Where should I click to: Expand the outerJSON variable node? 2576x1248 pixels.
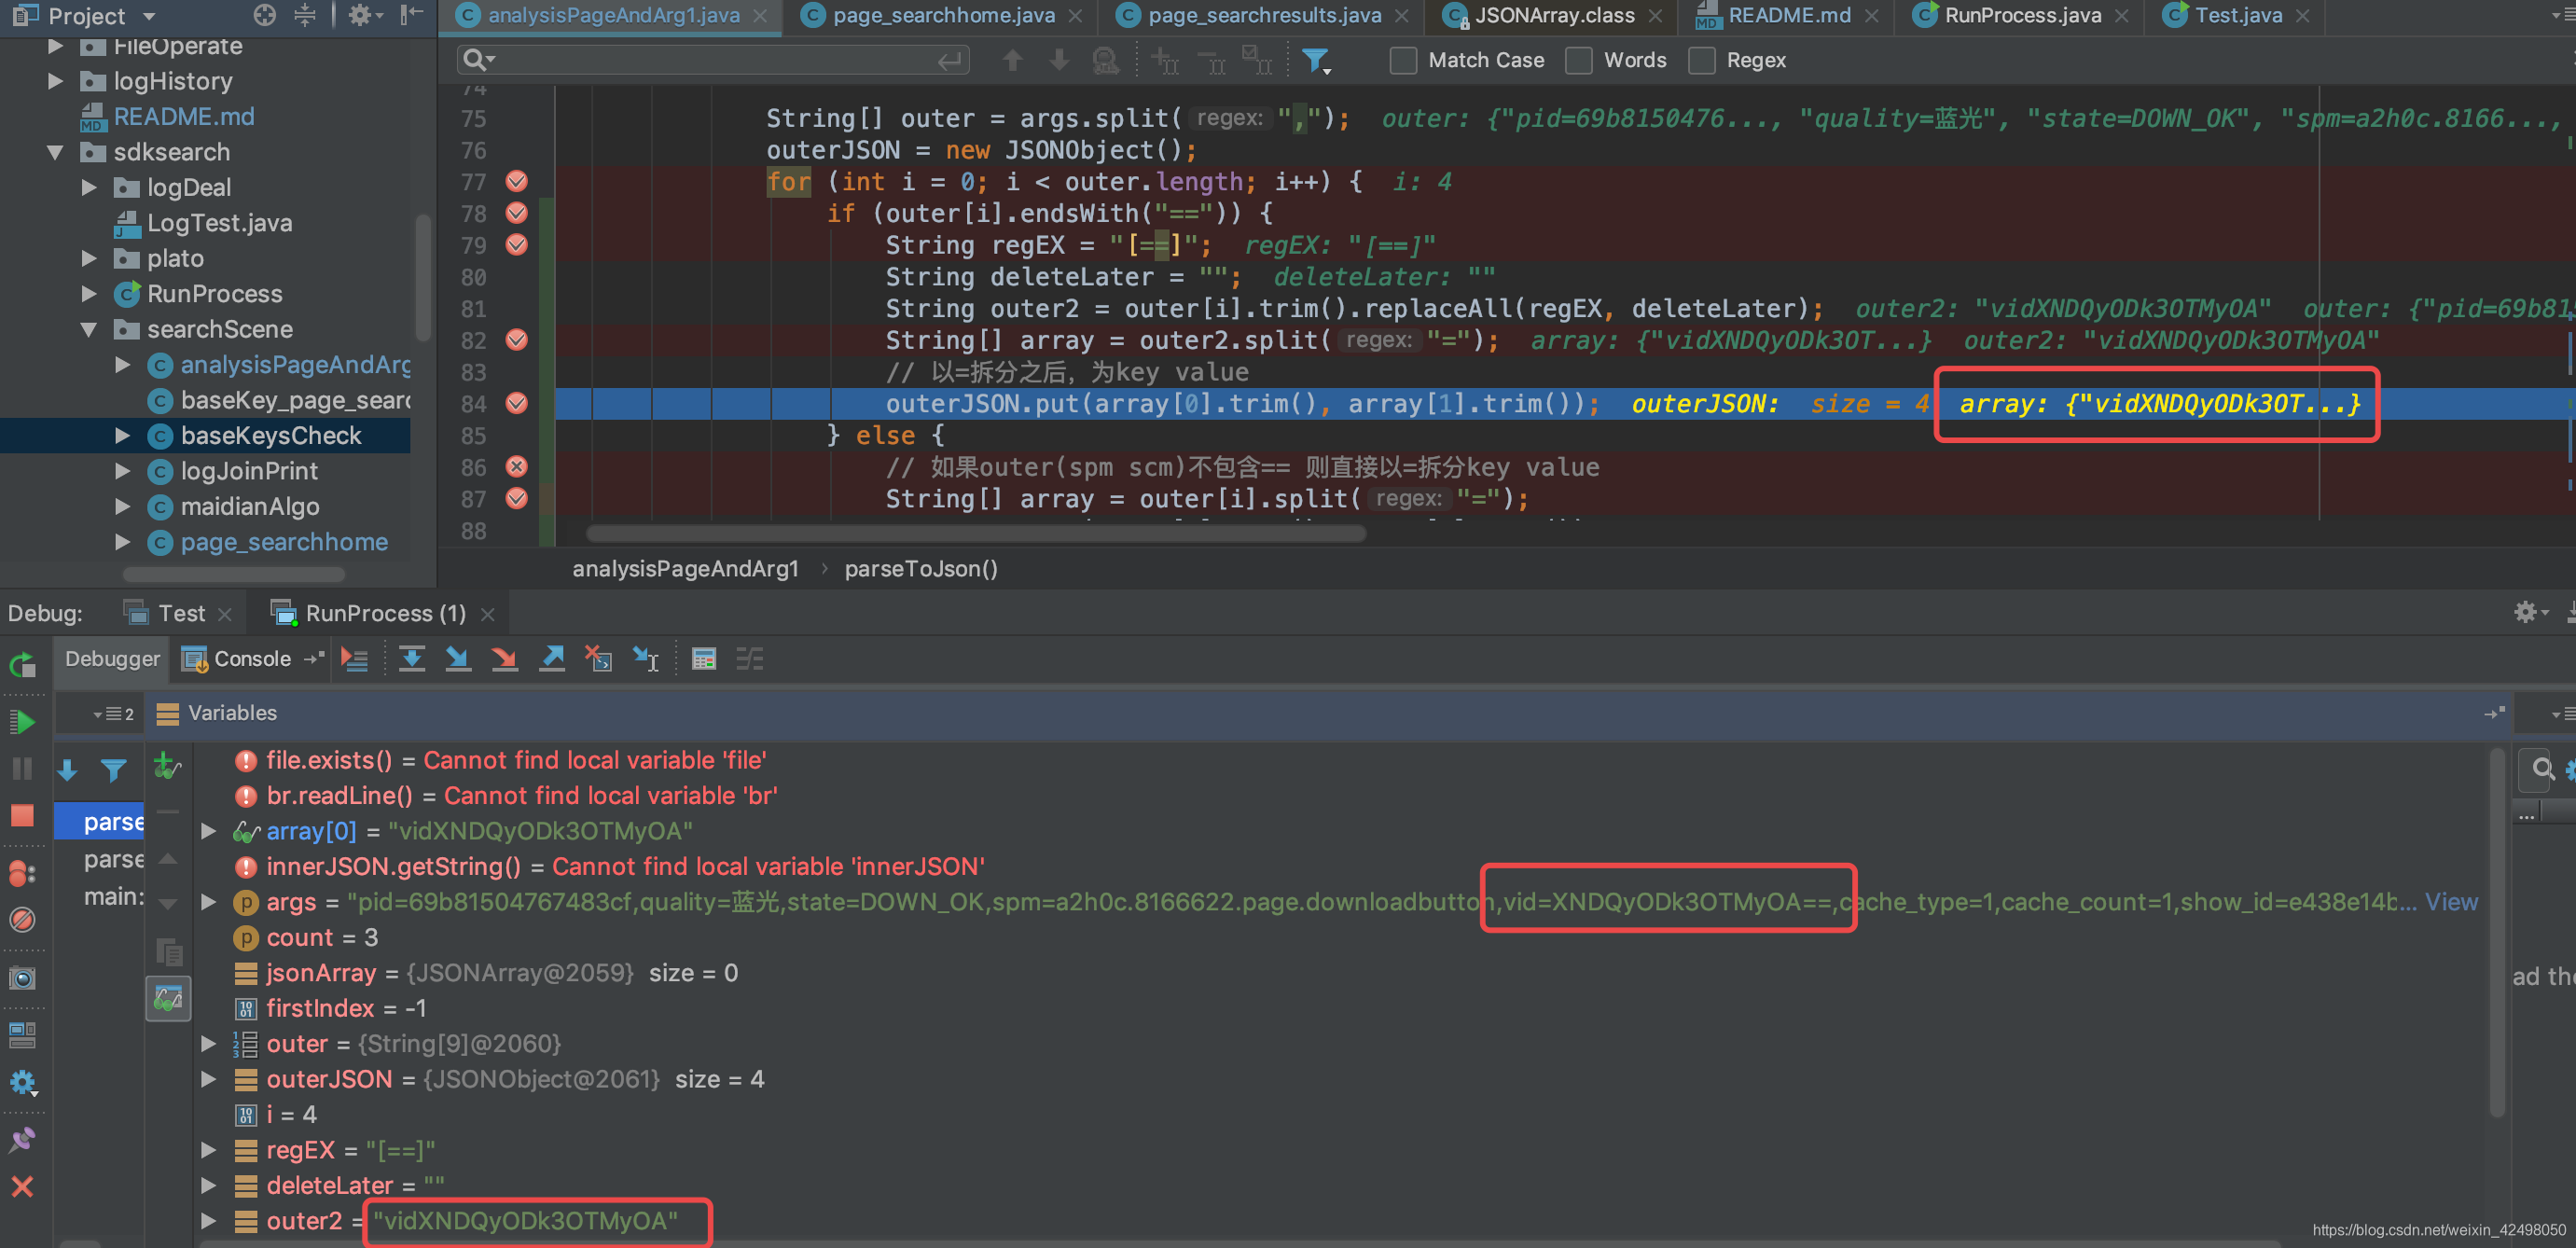[208, 1079]
